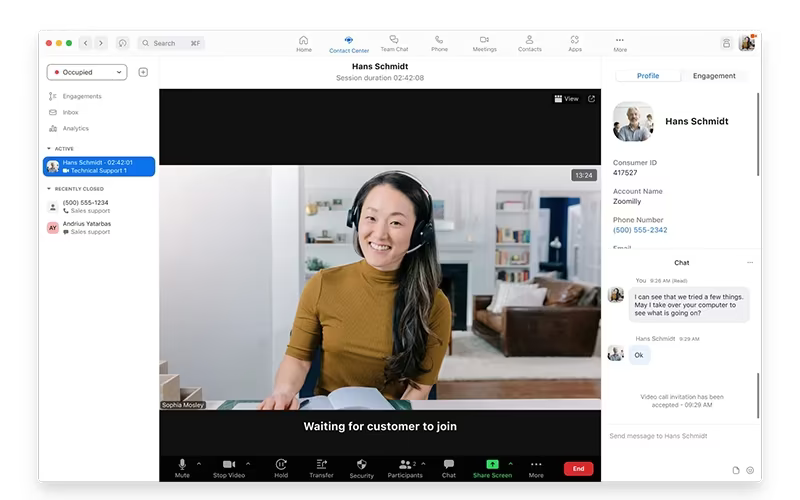Click the forward navigation arrow
Image resolution: width=800 pixels, height=500 pixels.
101,43
